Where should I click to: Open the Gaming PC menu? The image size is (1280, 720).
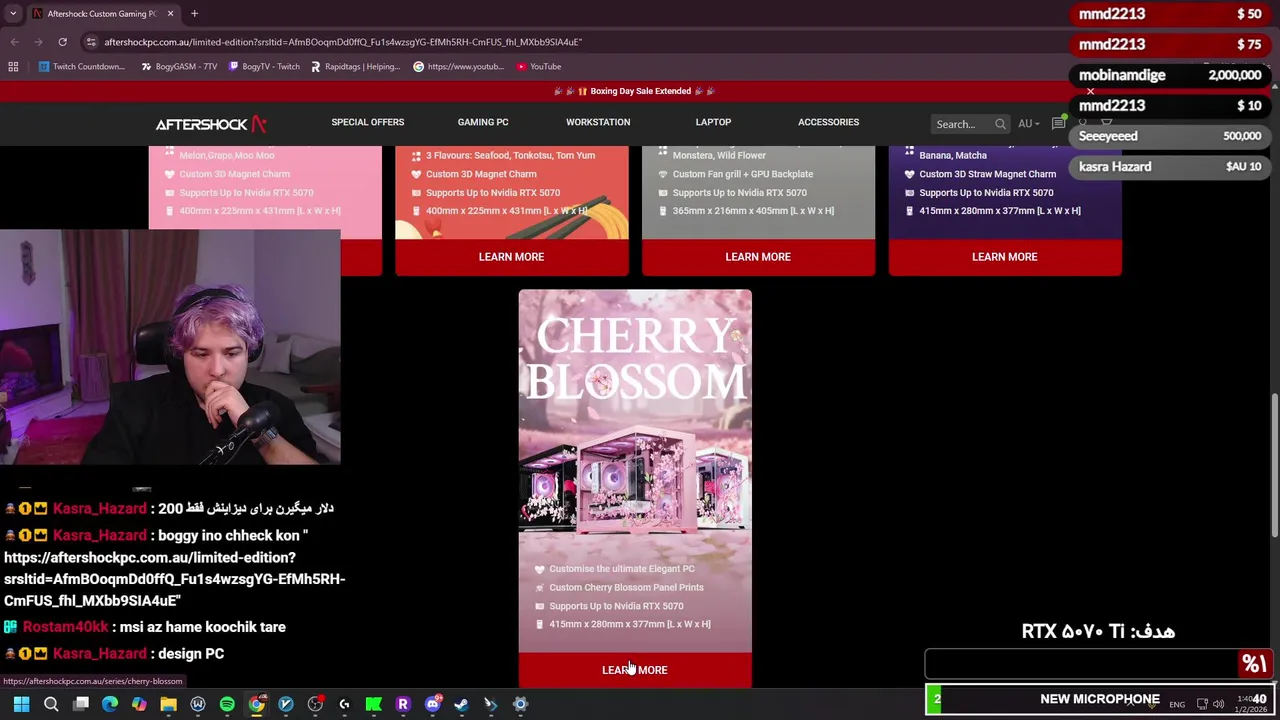(x=483, y=122)
